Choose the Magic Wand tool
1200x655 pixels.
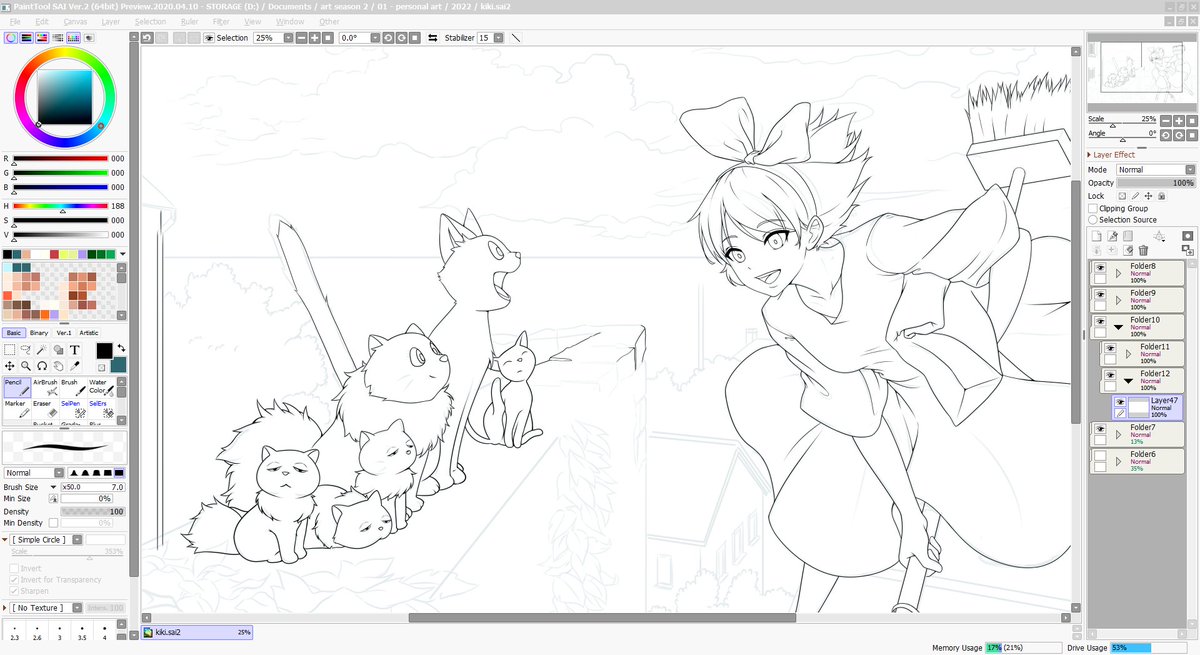42,350
